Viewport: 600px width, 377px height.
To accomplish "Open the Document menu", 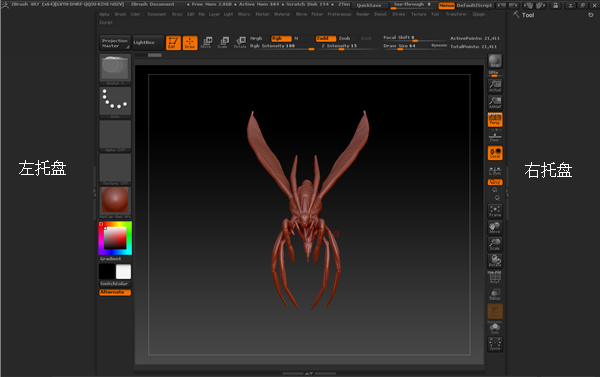I will [x=157, y=14].
